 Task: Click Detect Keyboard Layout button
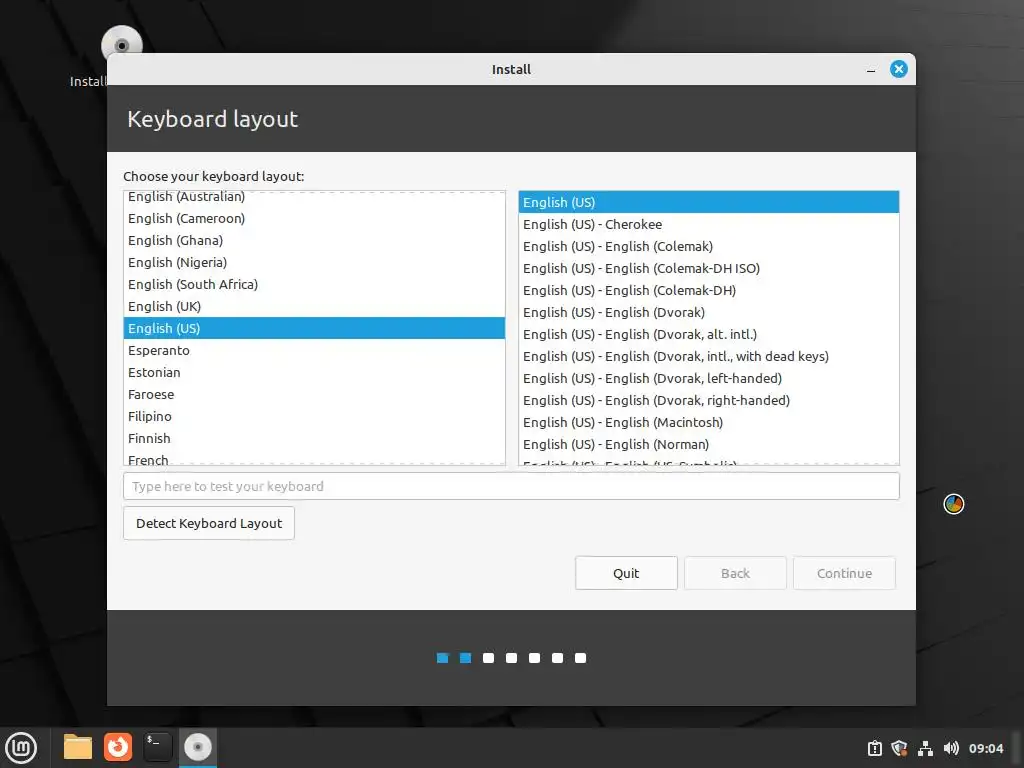pos(209,523)
